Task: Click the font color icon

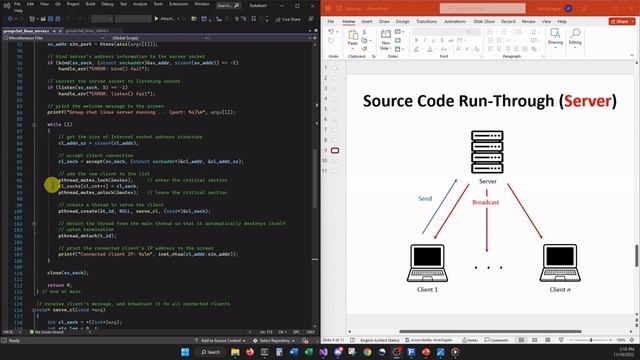Action: tap(430, 49)
